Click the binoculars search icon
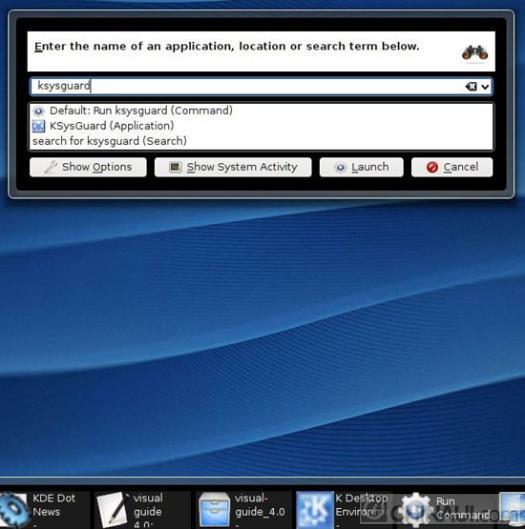525x529 pixels. pos(475,53)
